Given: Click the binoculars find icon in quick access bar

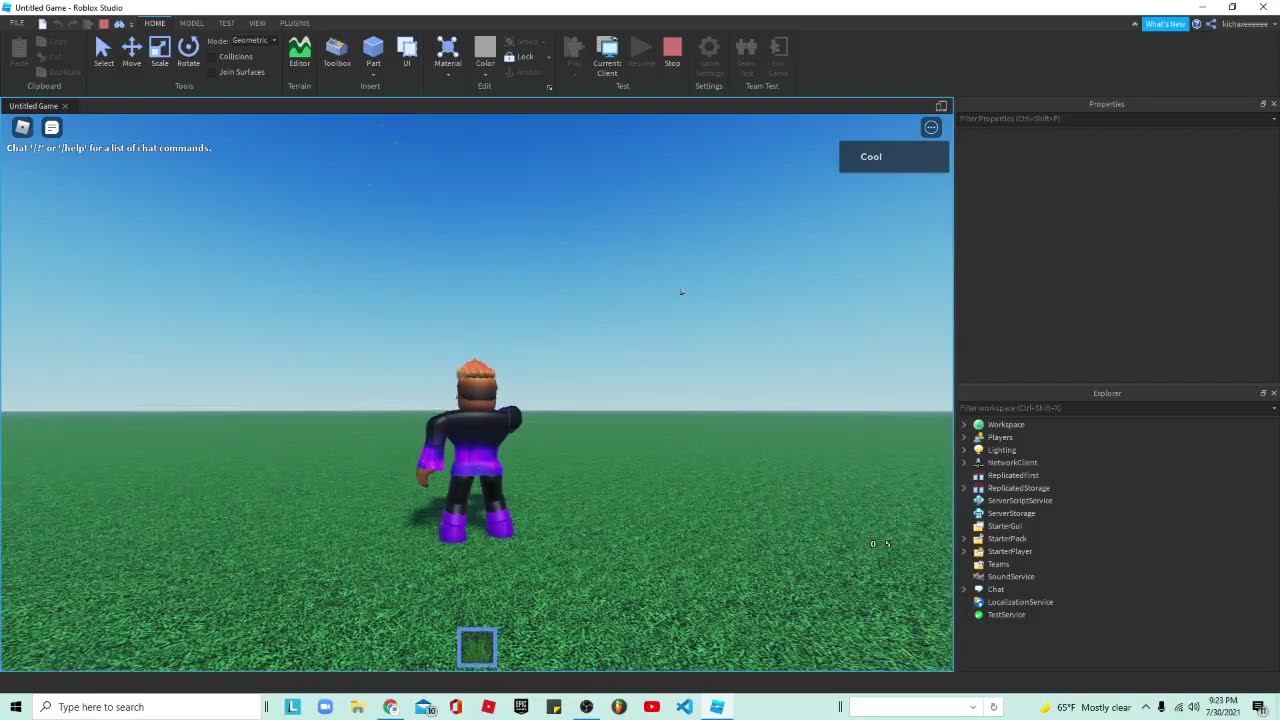Looking at the screenshot, I should (x=119, y=23).
